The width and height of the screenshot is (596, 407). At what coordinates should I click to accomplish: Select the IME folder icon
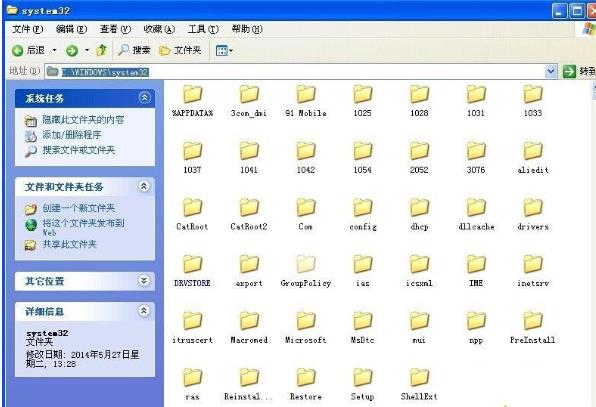click(x=476, y=264)
